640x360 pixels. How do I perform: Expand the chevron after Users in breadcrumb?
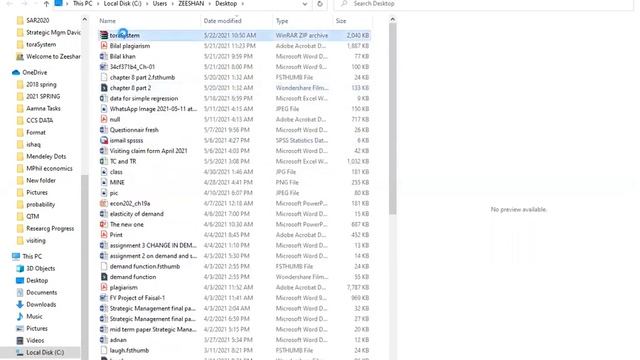tap(172, 4)
